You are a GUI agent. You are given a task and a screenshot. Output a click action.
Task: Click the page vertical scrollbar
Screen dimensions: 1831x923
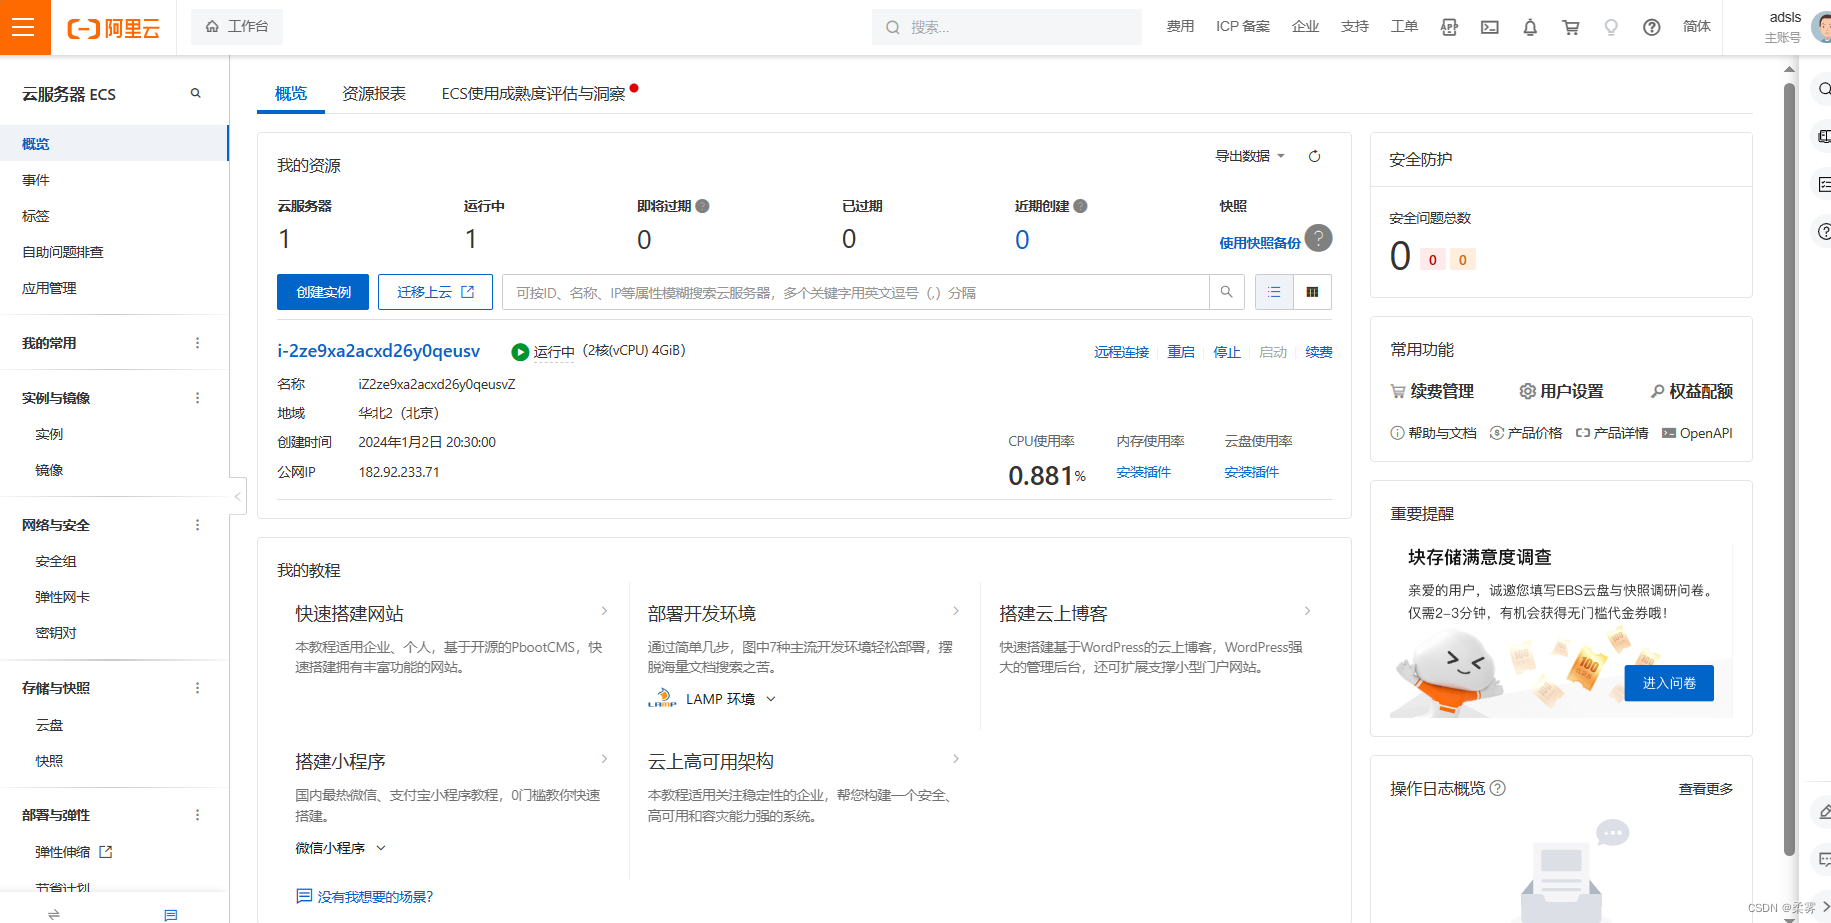(1790, 470)
